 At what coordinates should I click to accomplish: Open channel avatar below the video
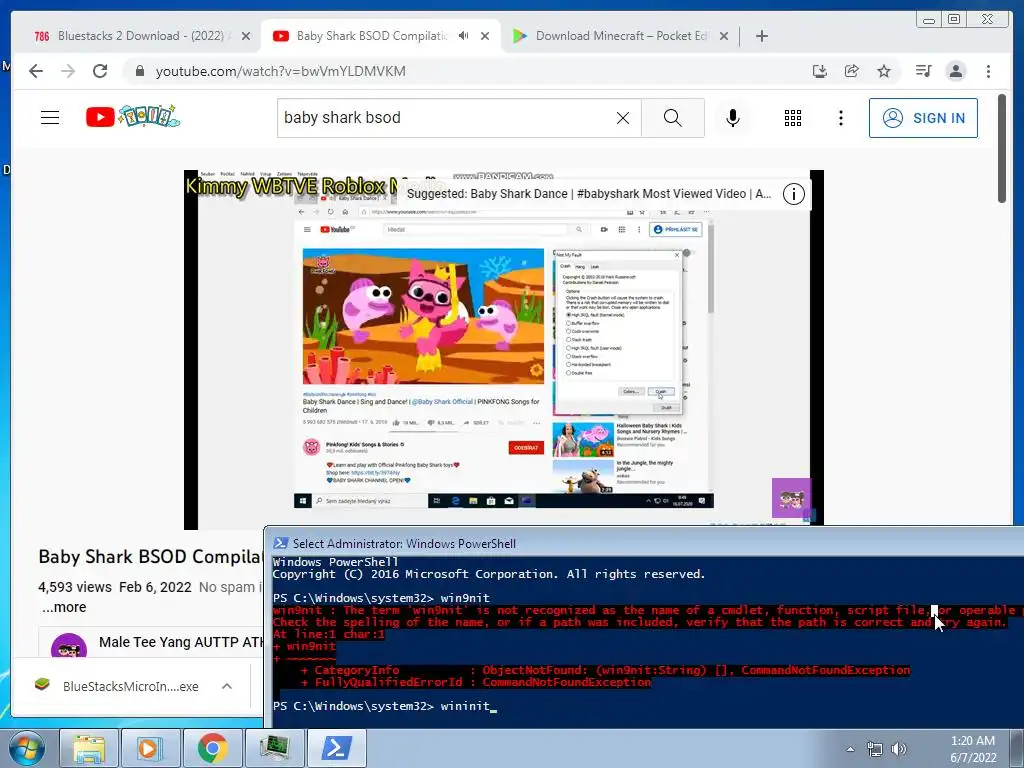pos(69,645)
